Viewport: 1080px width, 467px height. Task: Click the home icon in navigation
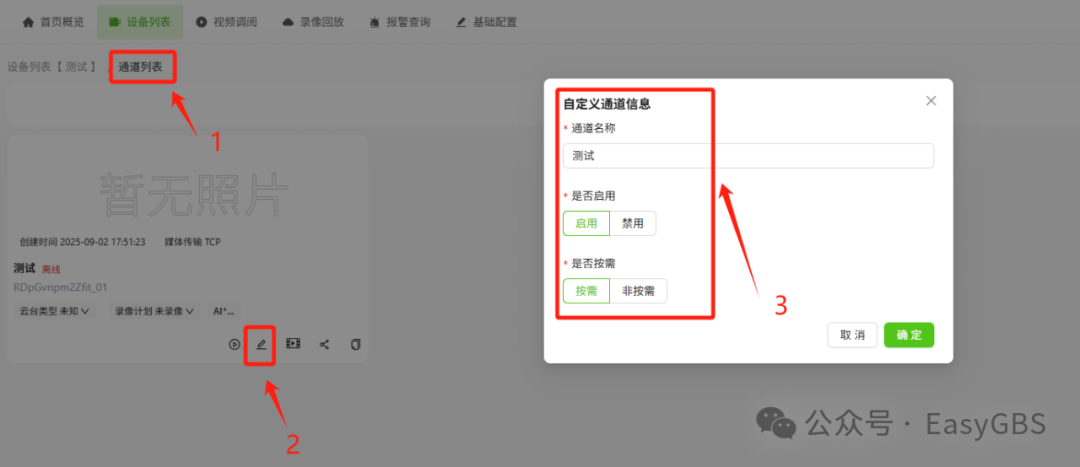28,22
